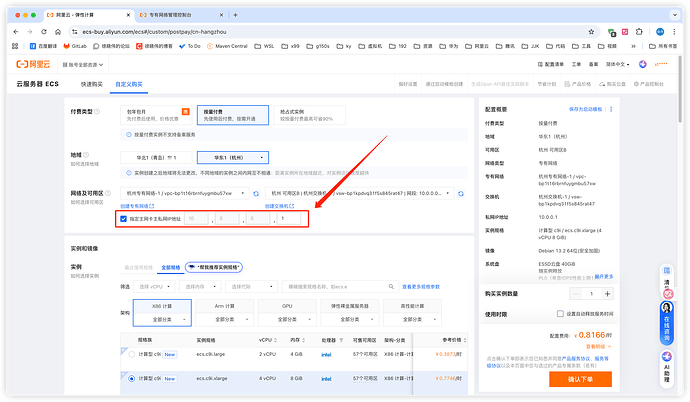Switch to the 快速购买 tab
Image resolution: width=690 pixels, height=402 pixels.
[92, 84]
